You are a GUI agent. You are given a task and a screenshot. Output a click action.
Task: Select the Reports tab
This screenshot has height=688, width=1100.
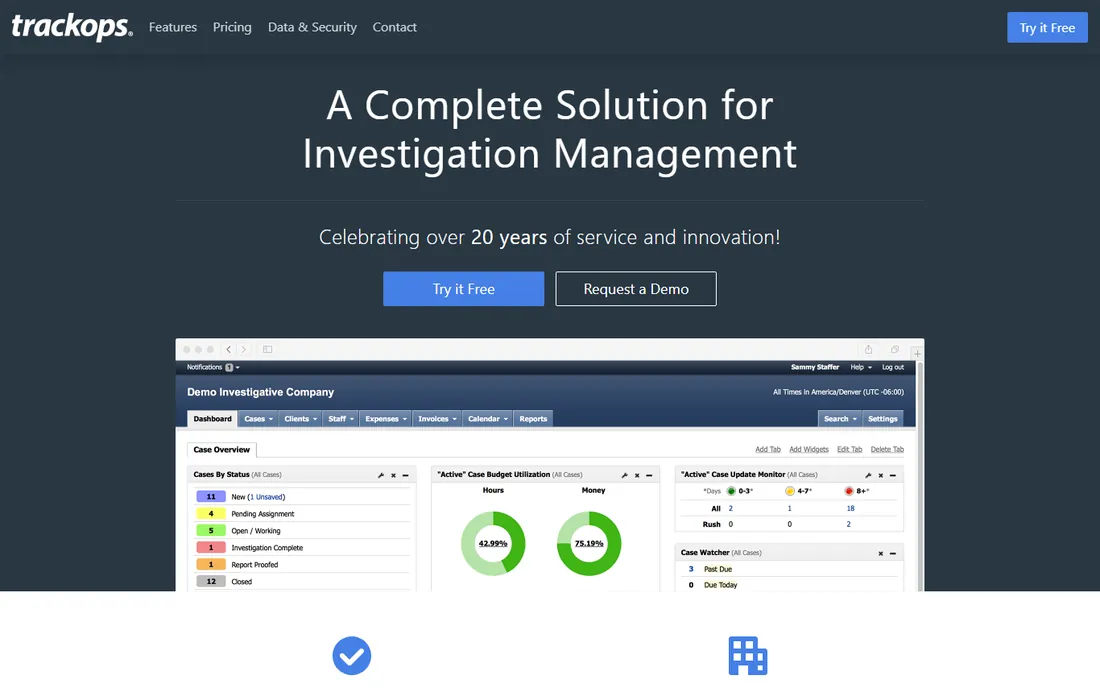tap(533, 419)
